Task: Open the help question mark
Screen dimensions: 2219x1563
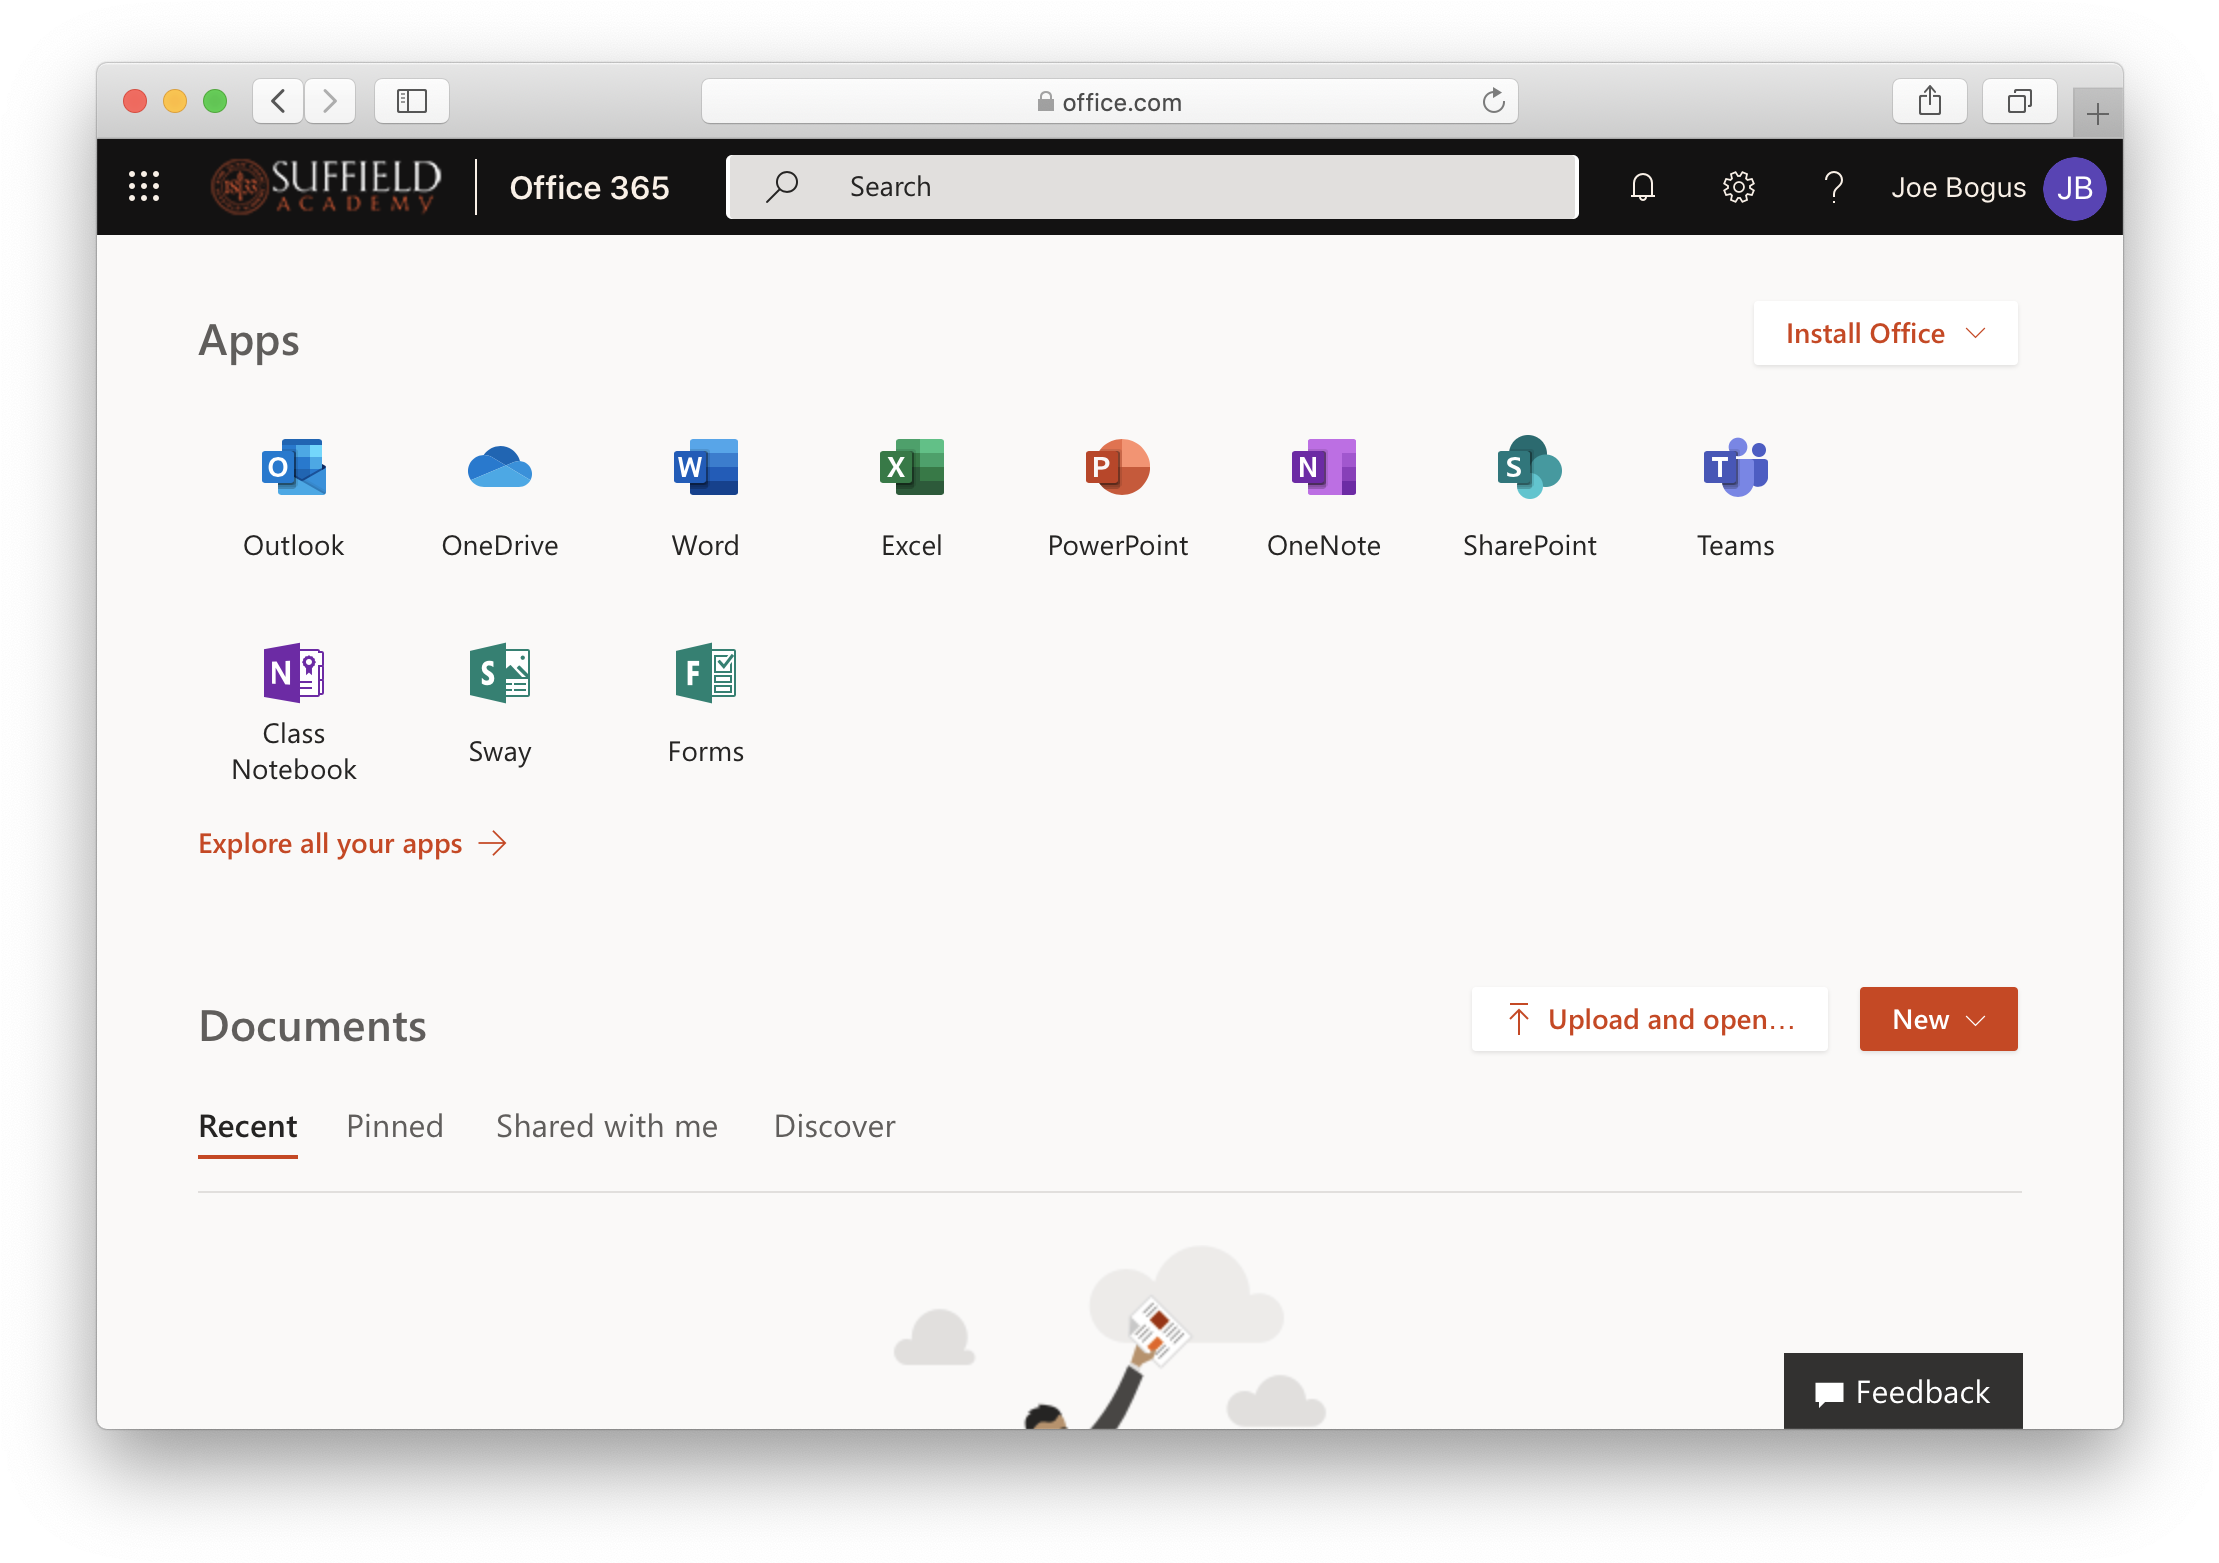Action: coord(1833,187)
